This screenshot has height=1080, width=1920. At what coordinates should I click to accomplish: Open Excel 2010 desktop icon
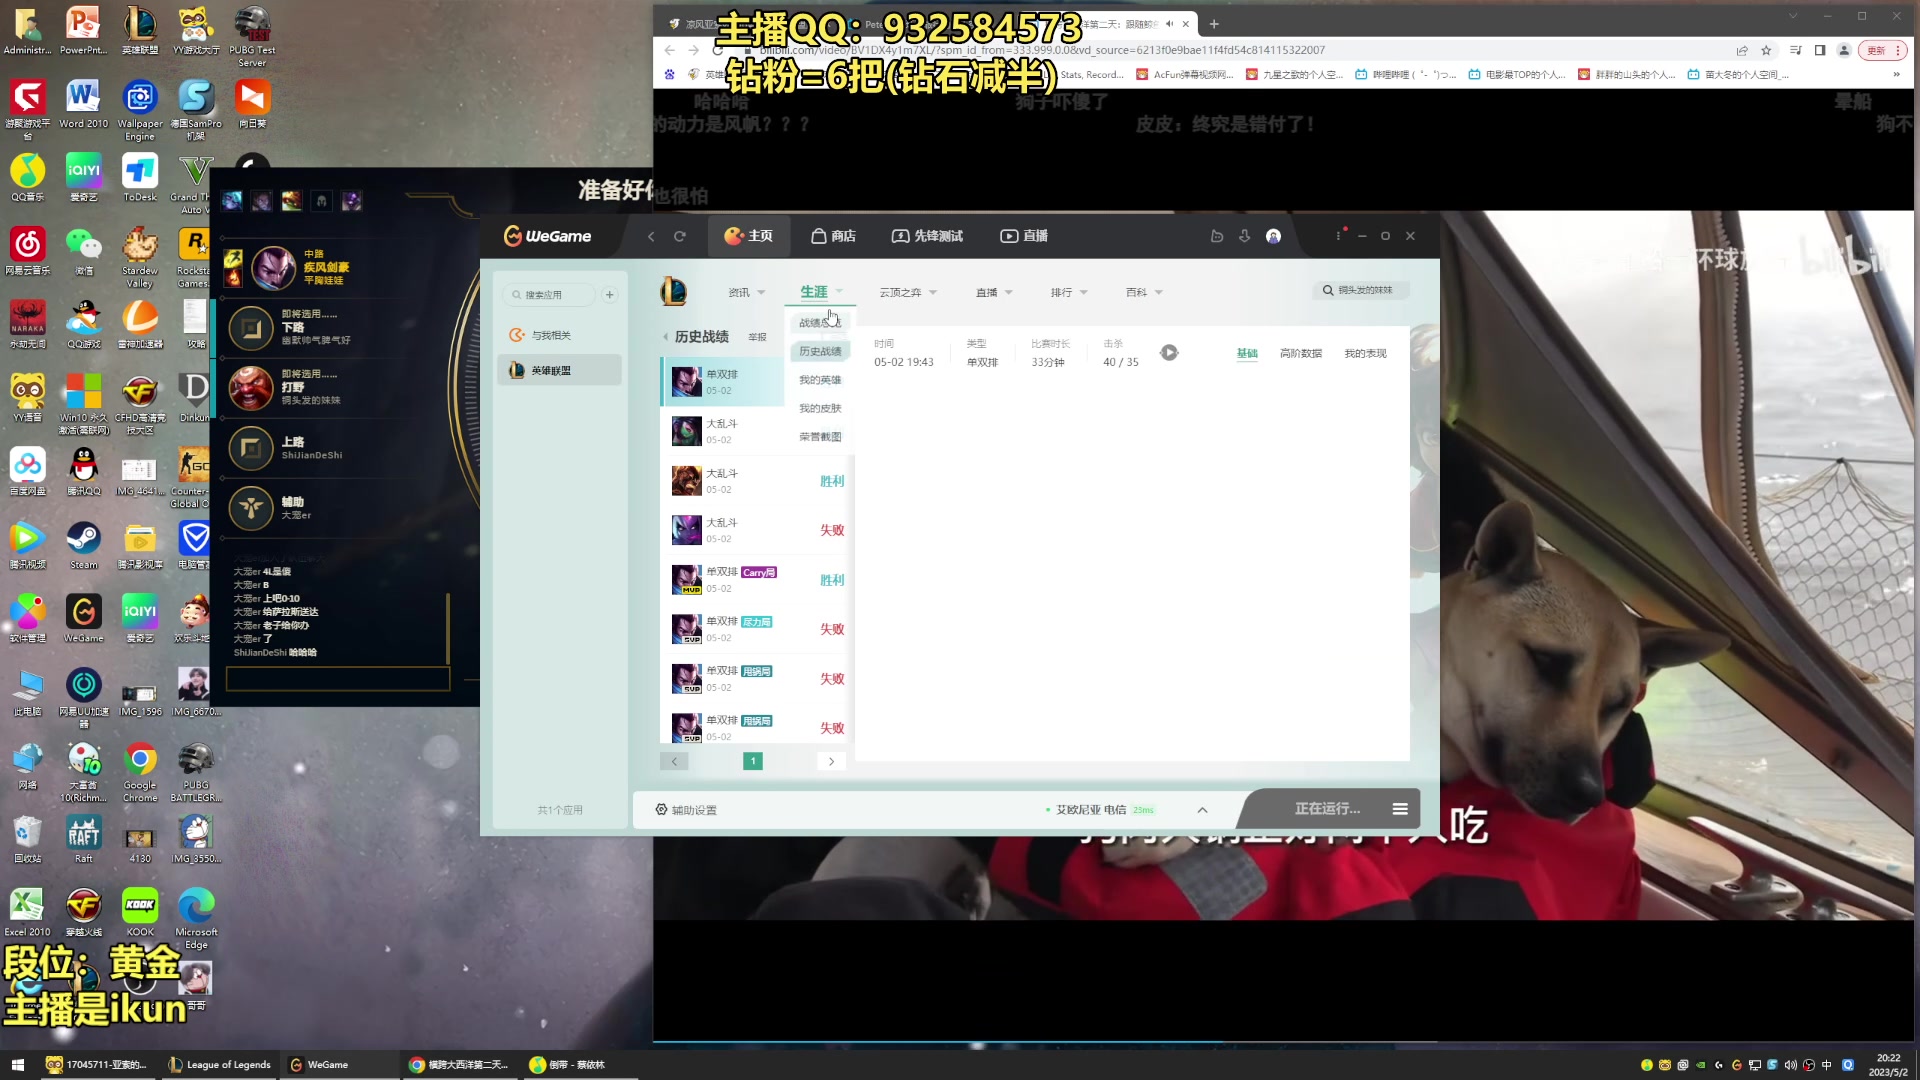point(28,912)
